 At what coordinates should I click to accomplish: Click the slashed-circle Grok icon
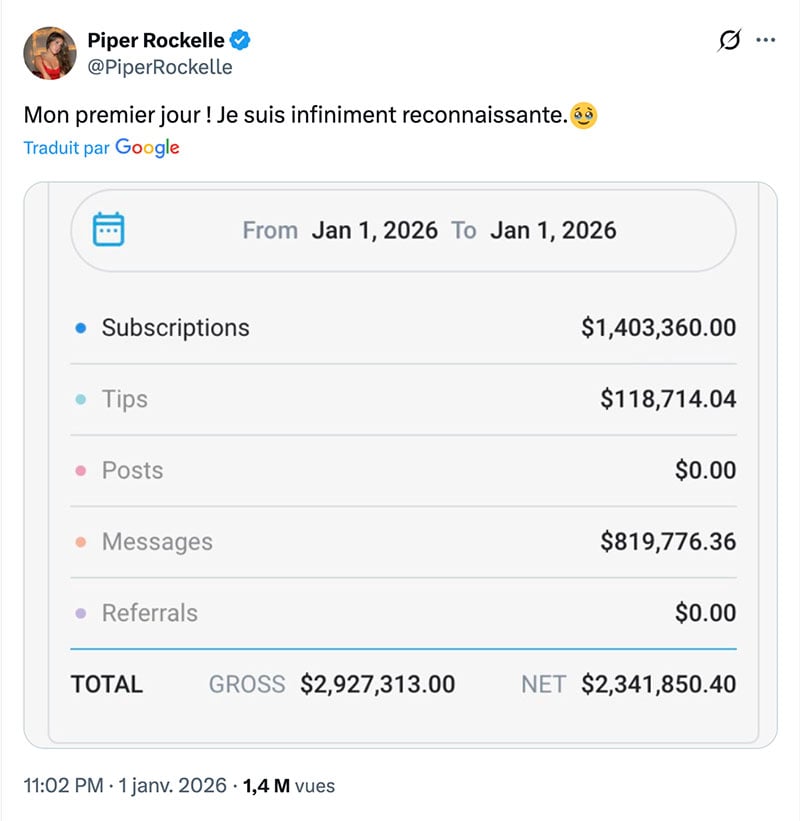[730, 41]
